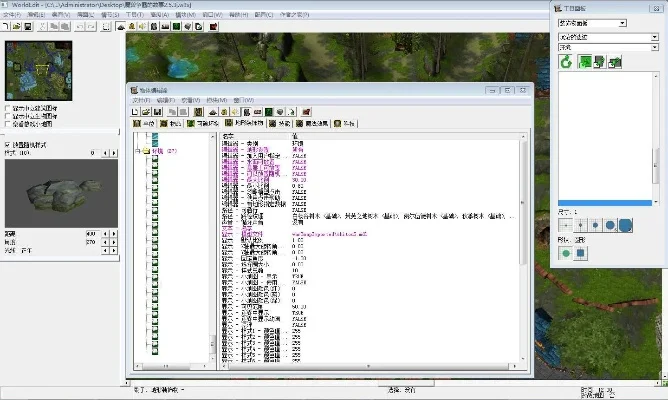Switch to first Units tab in Object Editor
Image resolution: width=668 pixels, height=400 pixels.
[x=144, y=124]
